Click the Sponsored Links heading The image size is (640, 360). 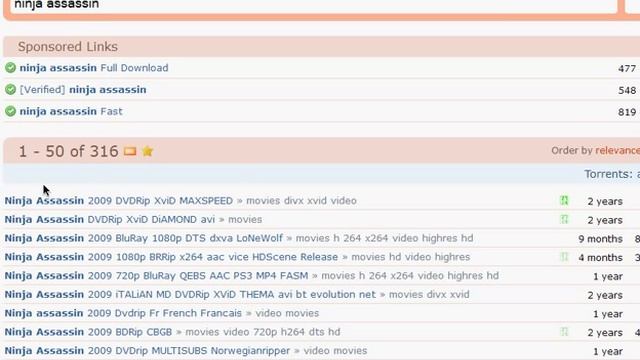point(68,47)
